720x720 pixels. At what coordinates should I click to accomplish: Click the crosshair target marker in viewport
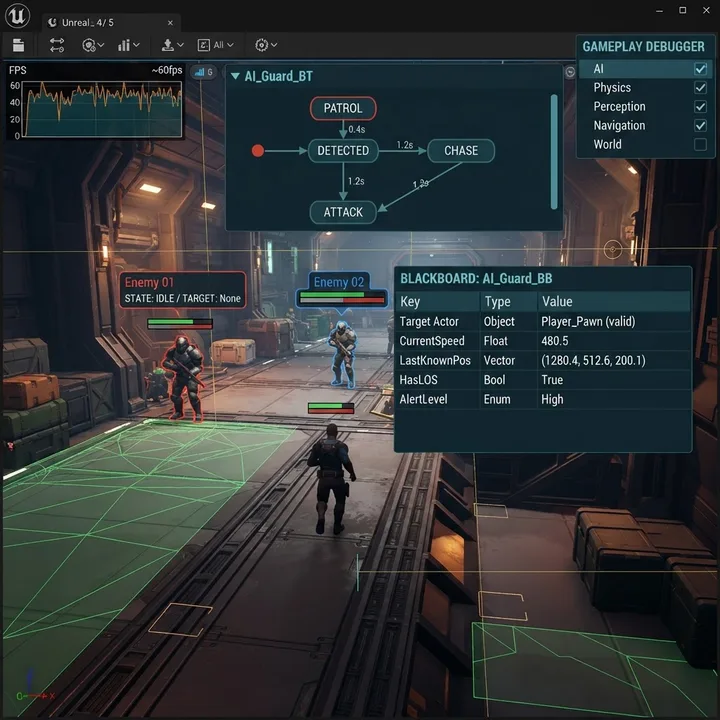pos(613,249)
